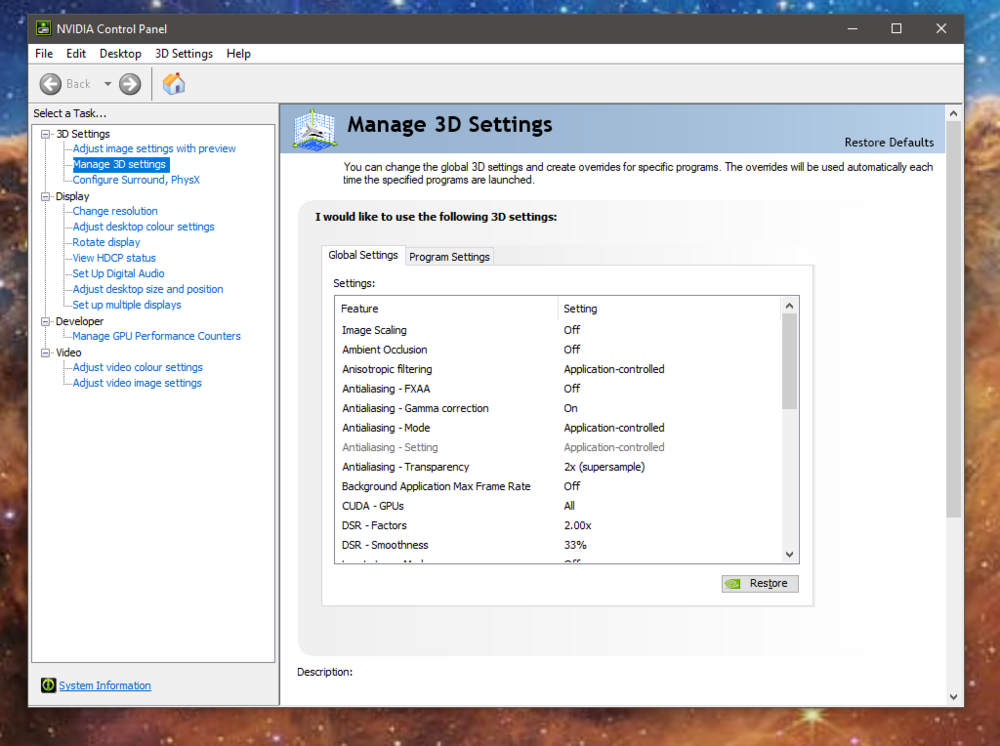Open Adjust image settings with preview

[154, 149]
